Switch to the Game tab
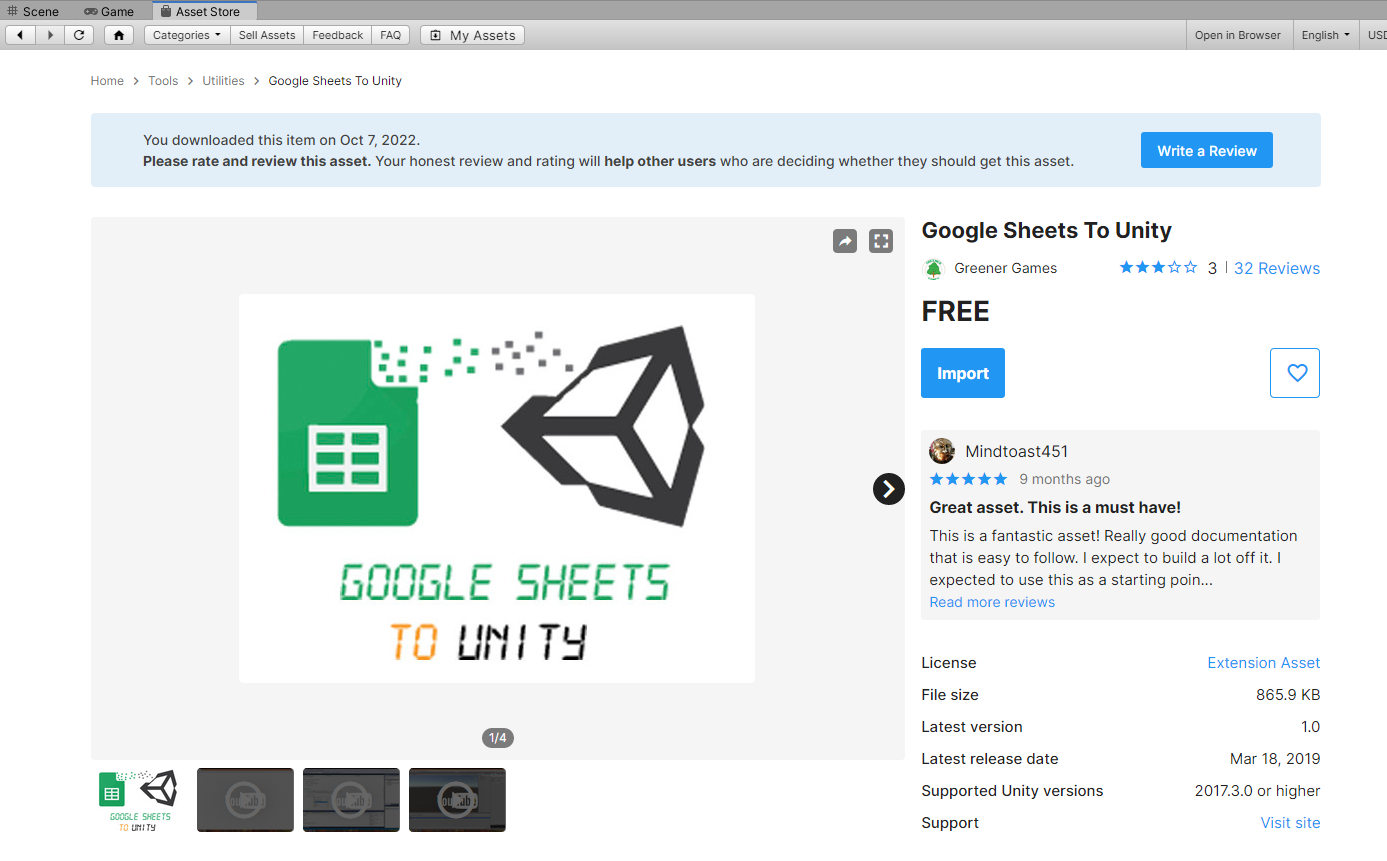 pos(109,11)
